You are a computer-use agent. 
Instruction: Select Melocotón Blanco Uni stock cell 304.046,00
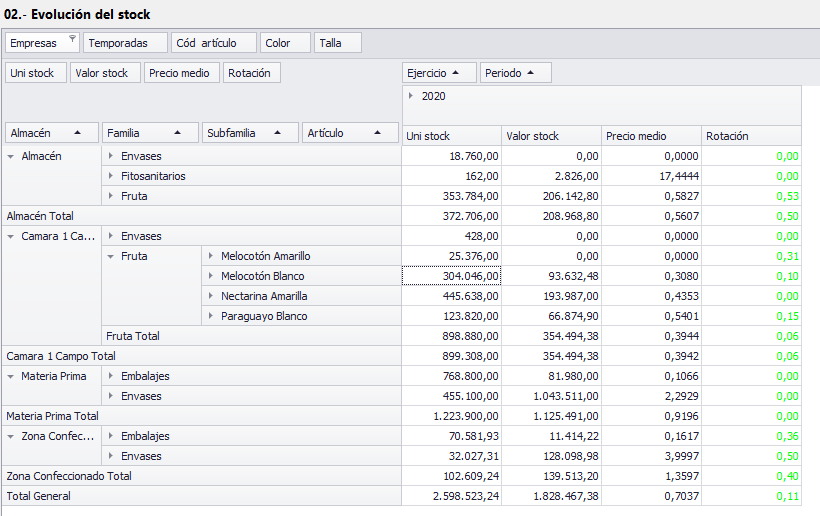point(452,276)
